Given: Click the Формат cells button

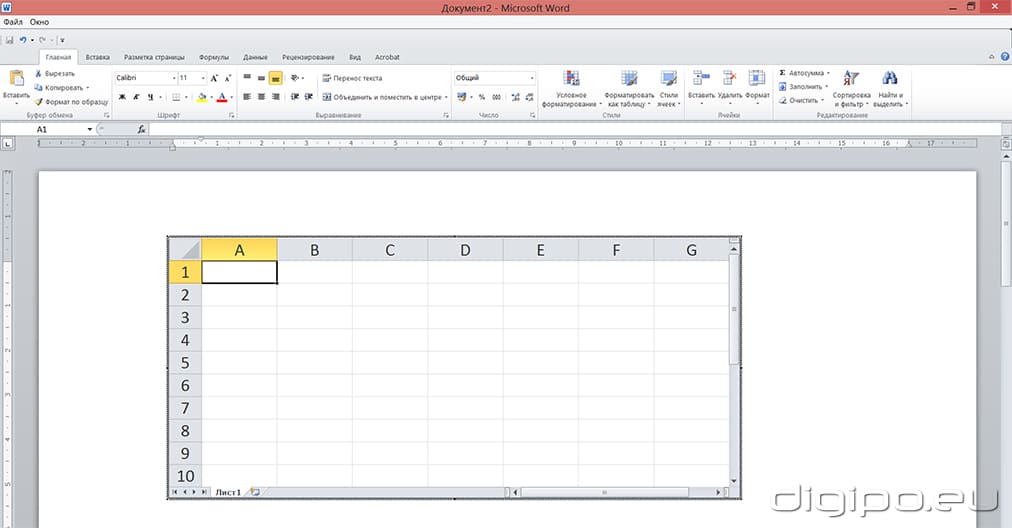Looking at the screenshot, I should [x=757, y=86].
